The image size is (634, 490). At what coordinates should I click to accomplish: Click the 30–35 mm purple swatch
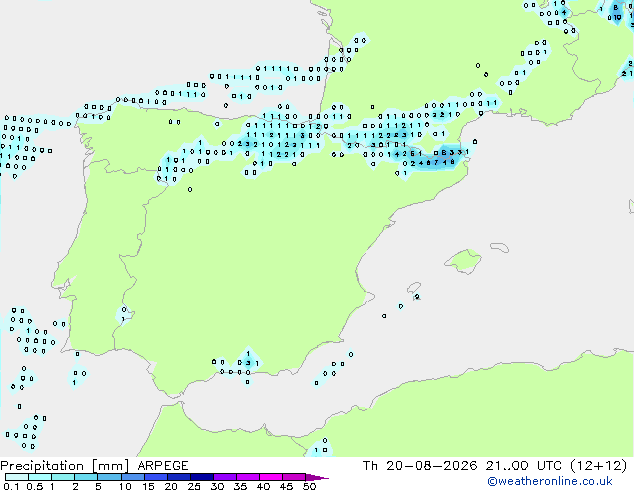224,477
